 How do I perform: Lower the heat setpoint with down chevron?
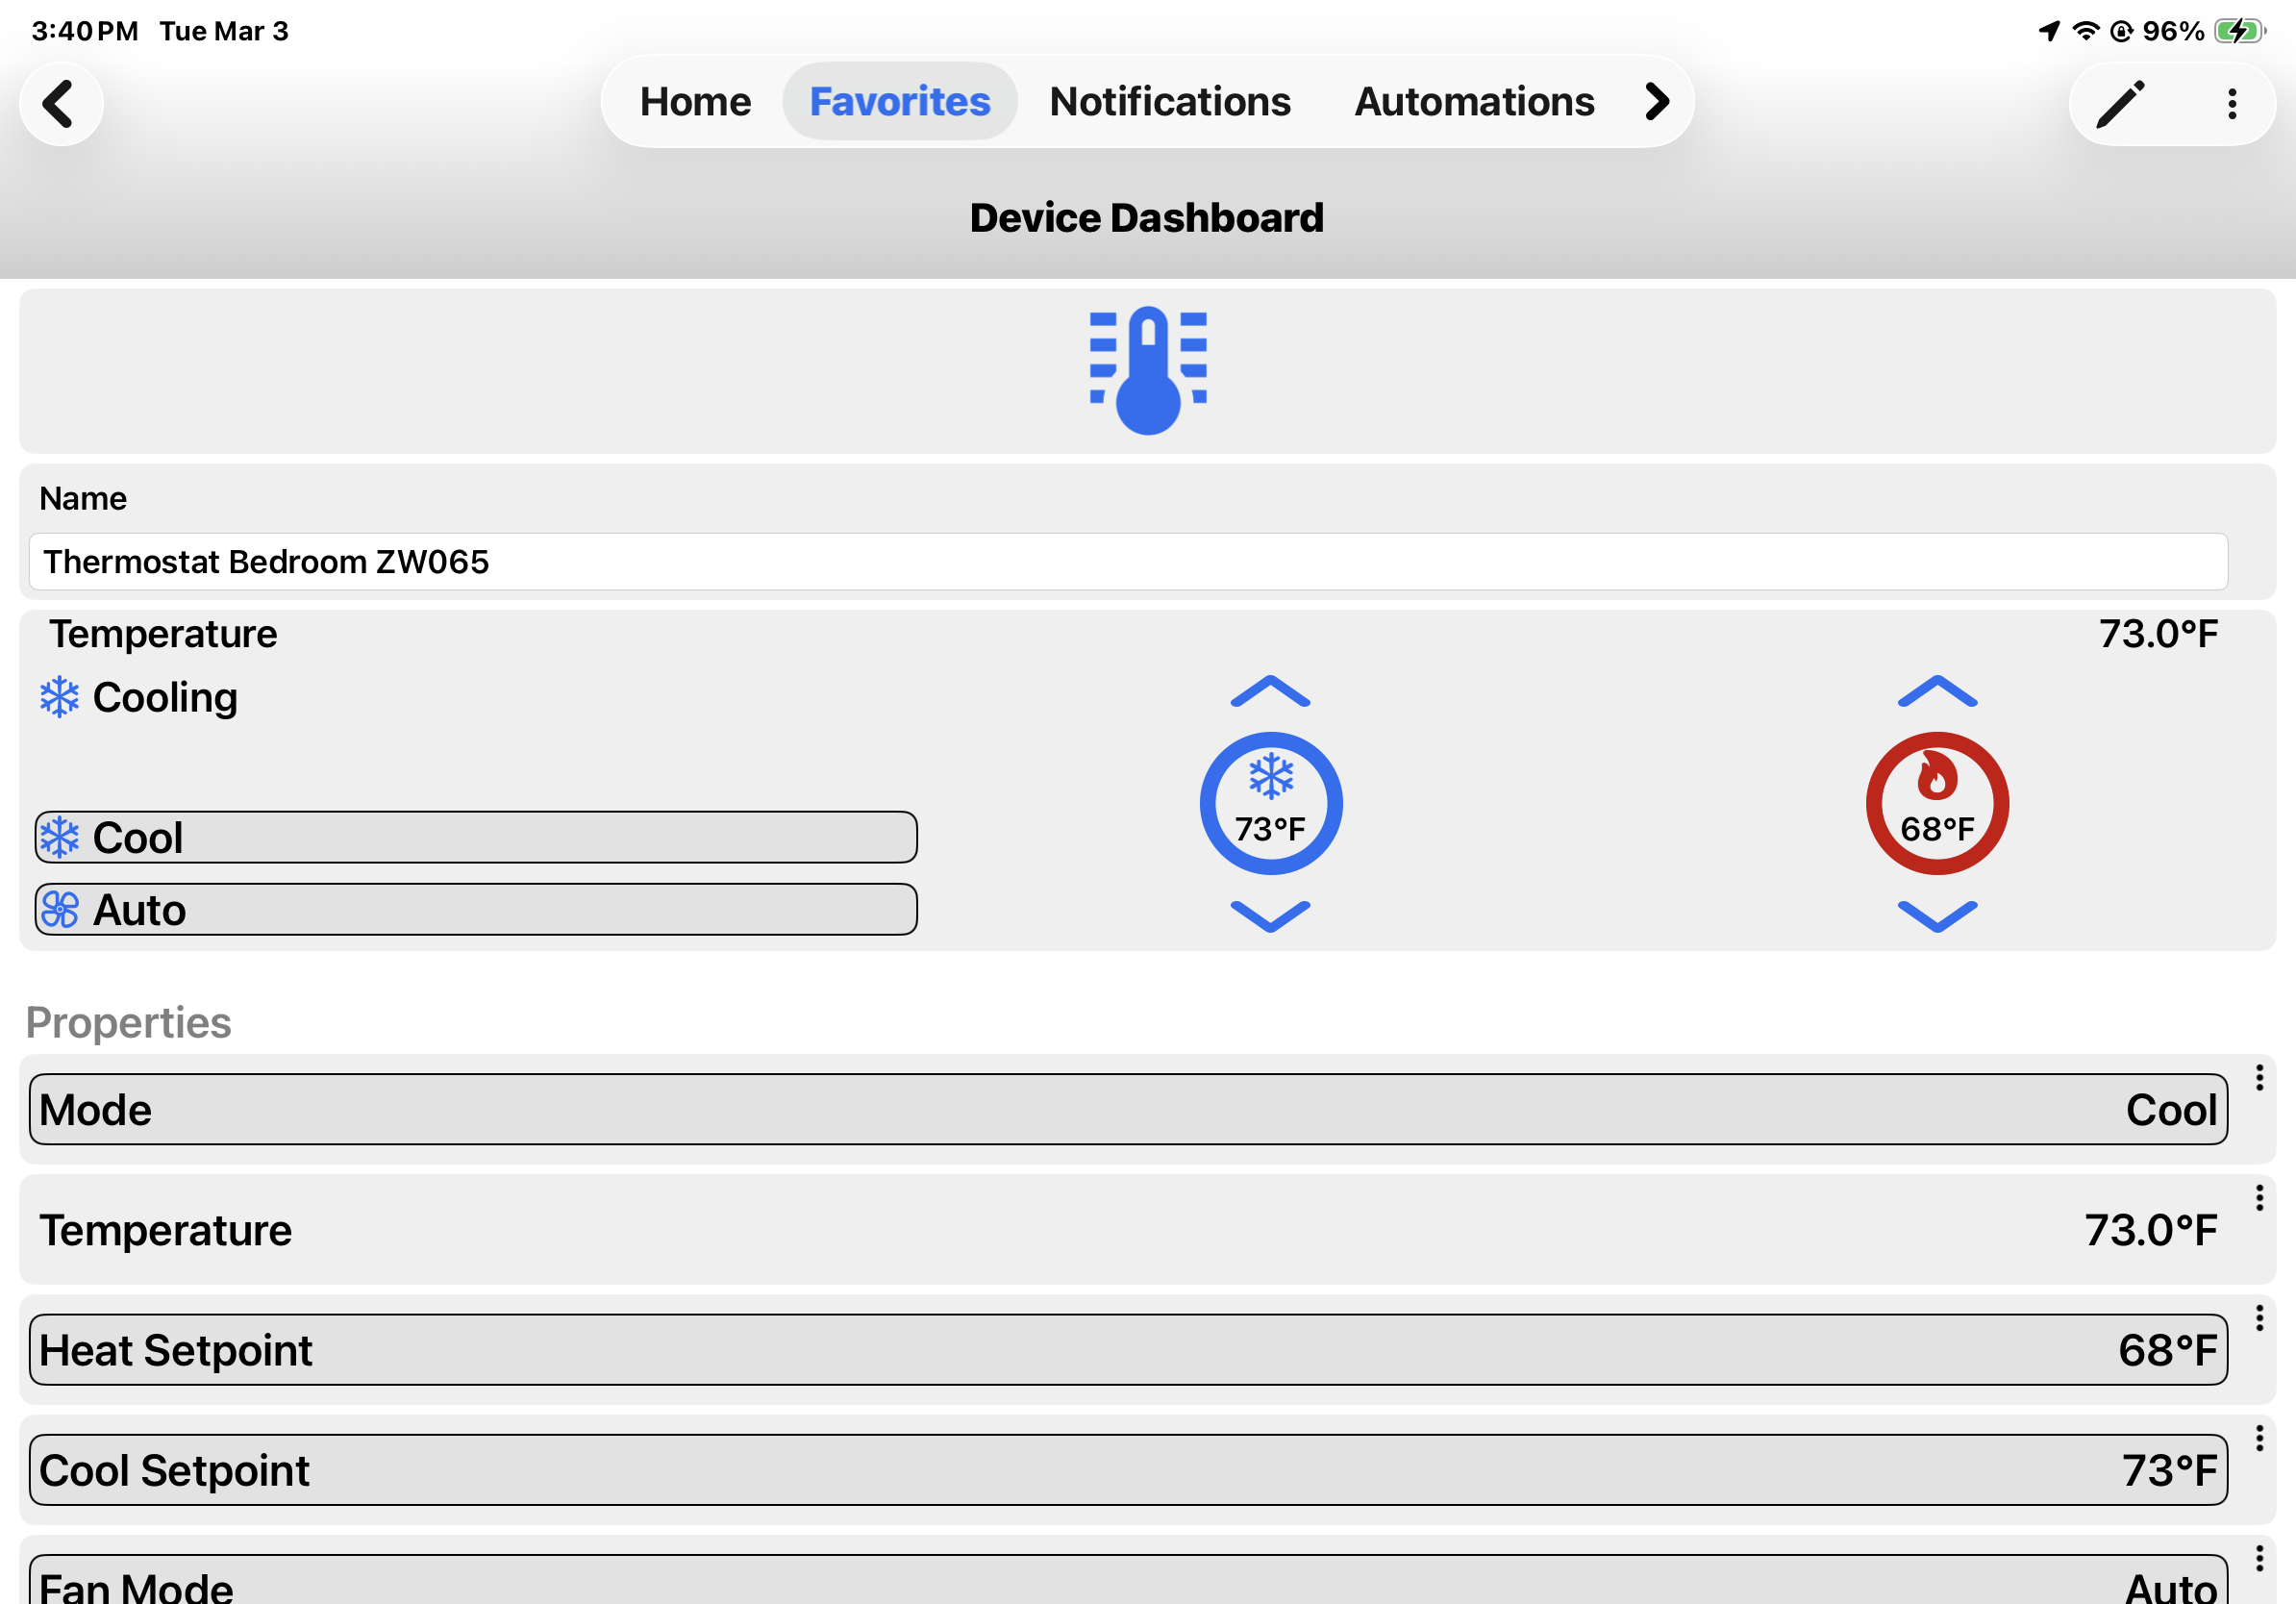(x=1937, y=915)
